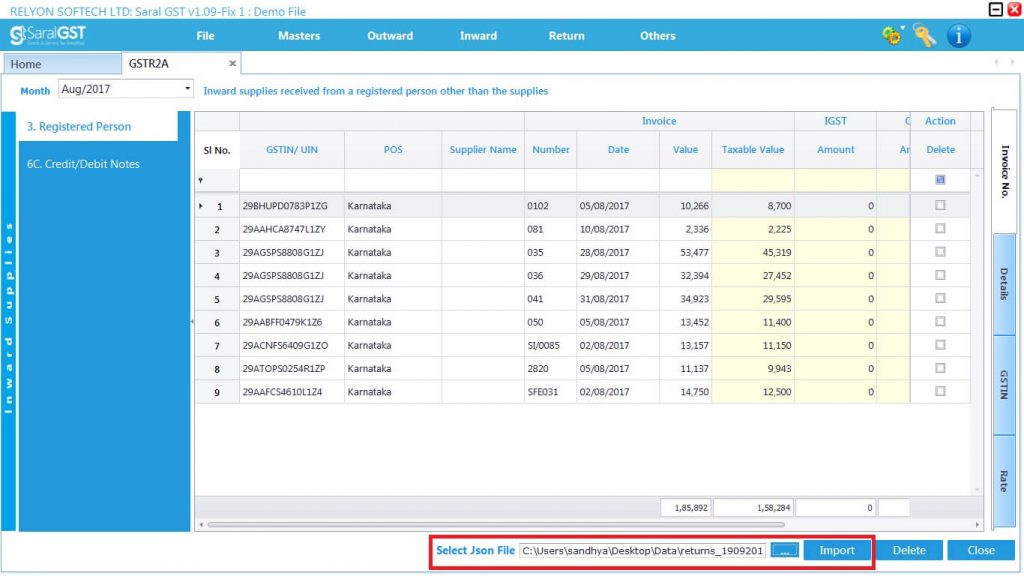Viewport: 1024px width, 576px height.
Task: Click taxable value 29,595 cell
Action: point(752,299)
